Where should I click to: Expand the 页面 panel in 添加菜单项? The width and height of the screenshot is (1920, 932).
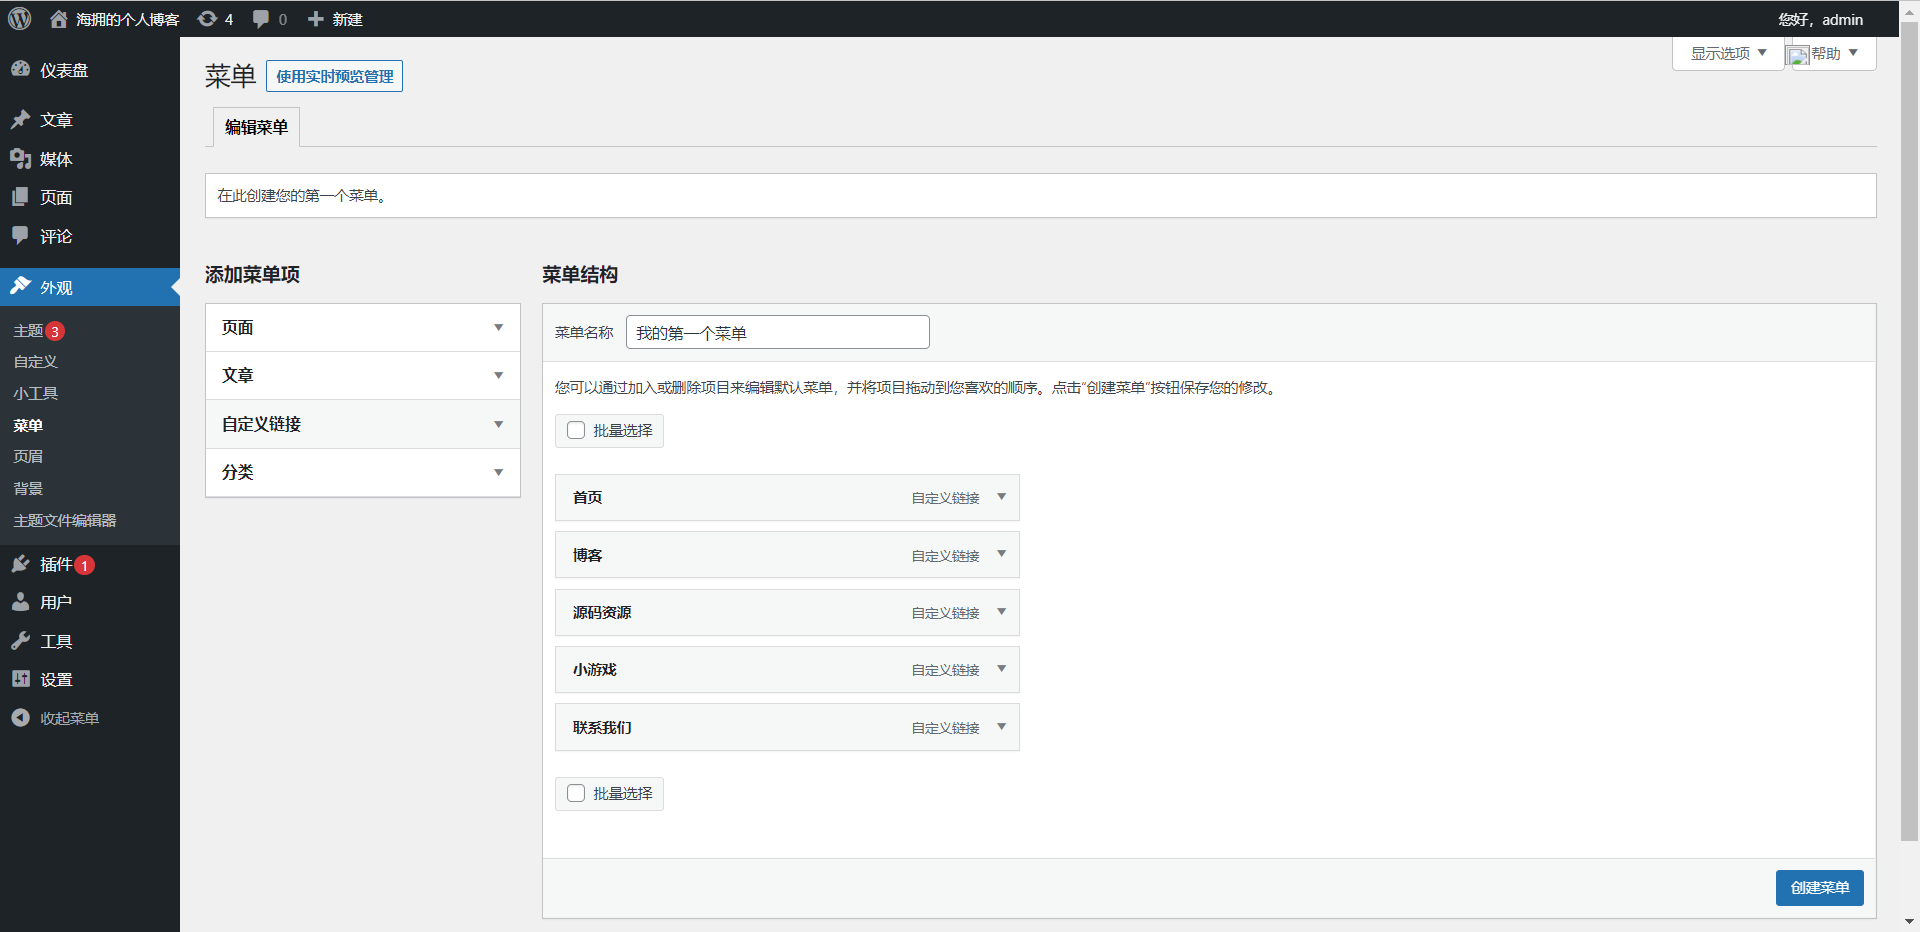[498, 328]
